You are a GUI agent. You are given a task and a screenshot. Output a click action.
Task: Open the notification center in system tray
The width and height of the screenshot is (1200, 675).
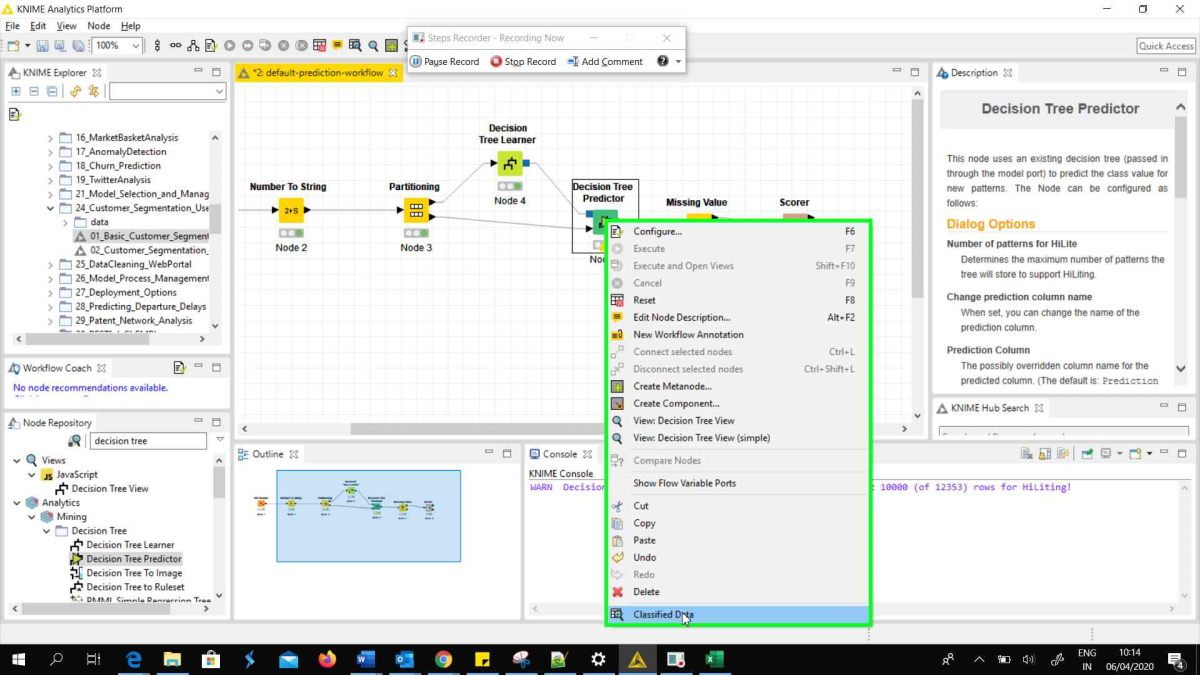(x=1176, y=660)
